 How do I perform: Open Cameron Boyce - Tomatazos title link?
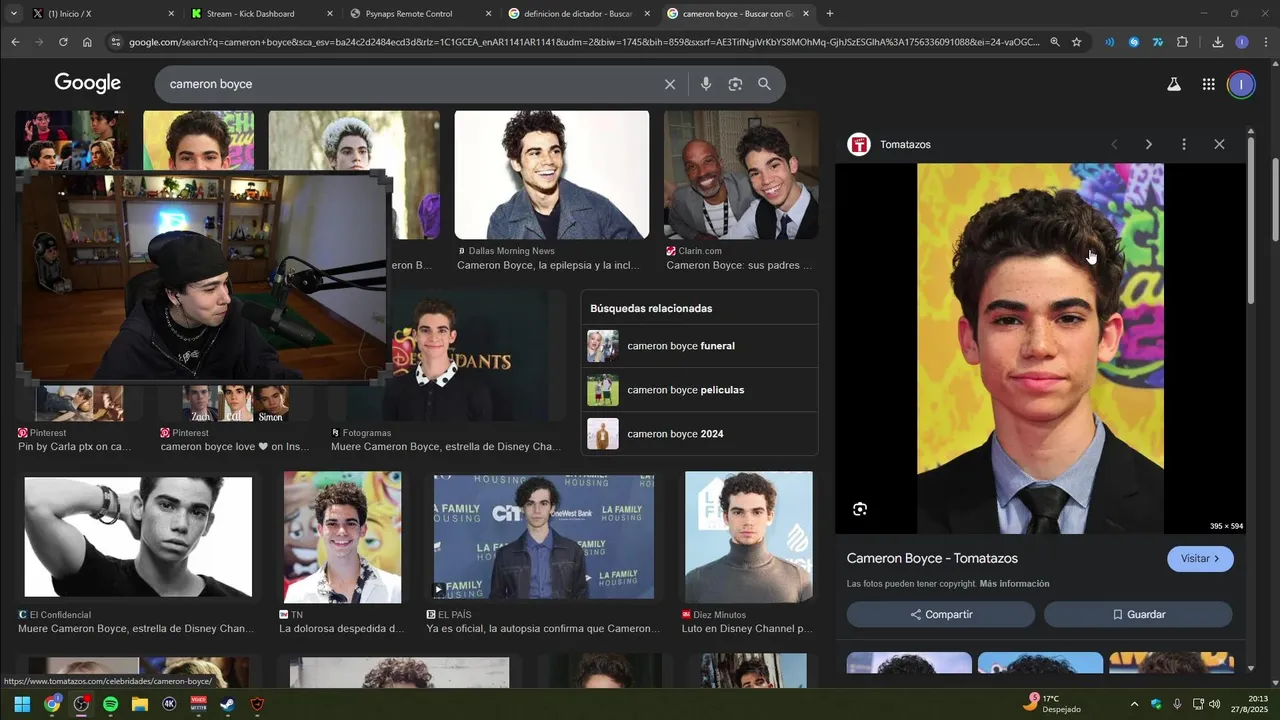tap(932, 558)
